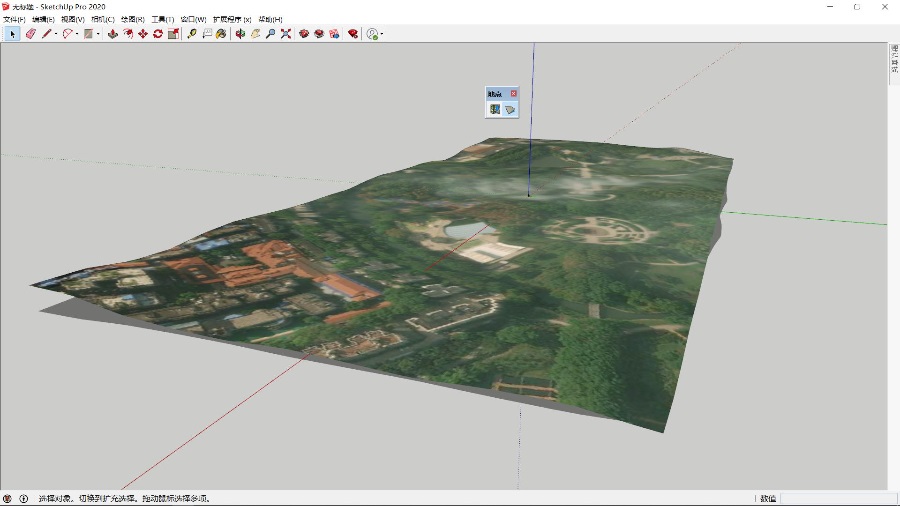Open the 3D Warehouse icon
This screenshot has height=506, width=900.
pos(304,34)
